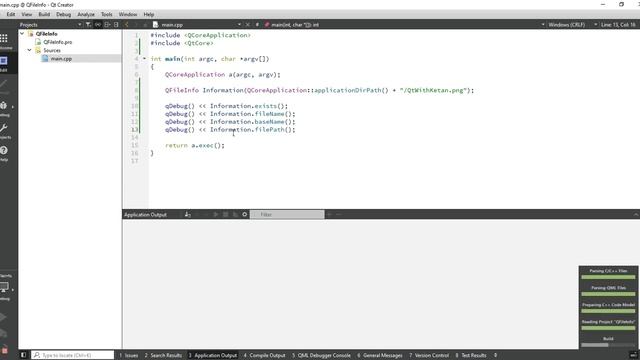Open the 6 General Messages pane
The width and height of the screenshot is (640, 360).
point(380,355)
